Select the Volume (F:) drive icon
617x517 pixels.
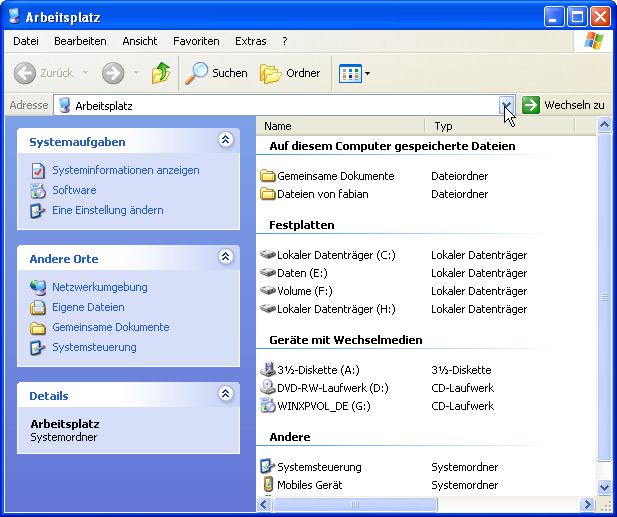tap(268, 291)
